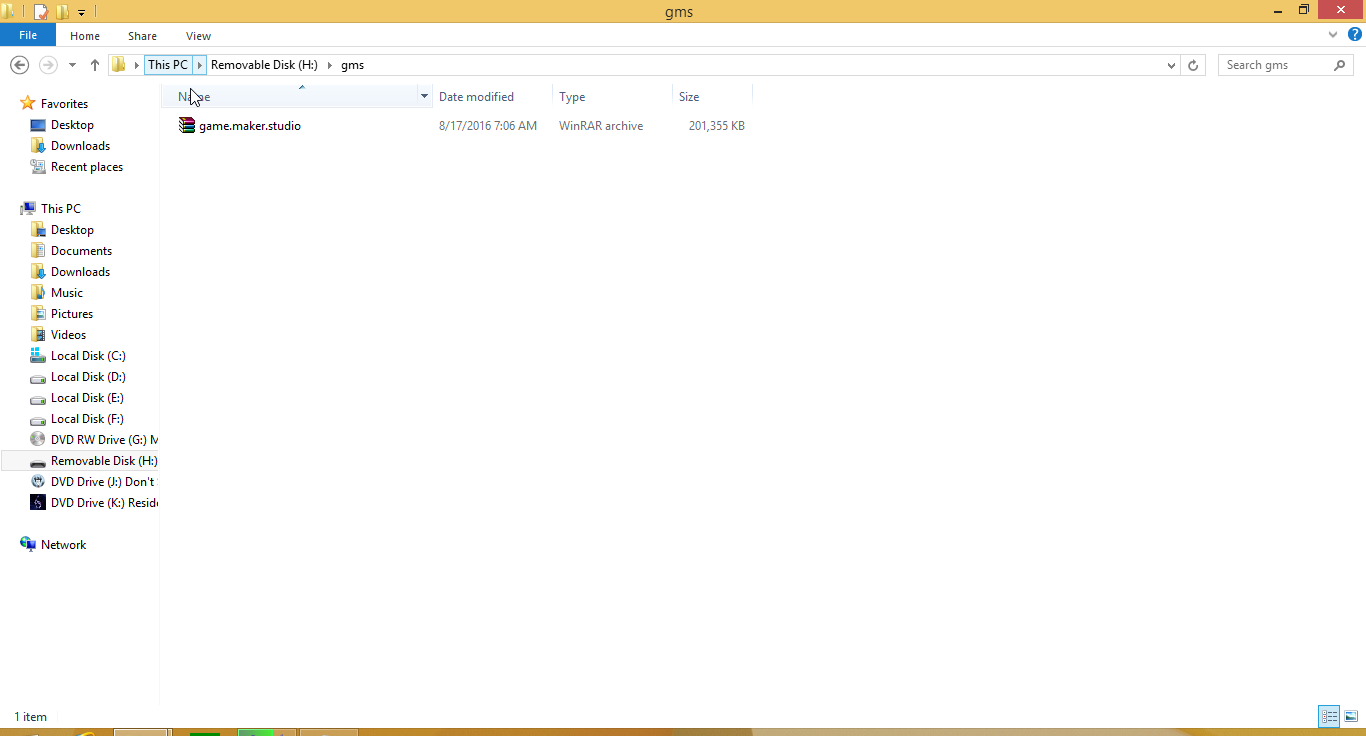Click the Local Disk (C:) drive icon
This screenshot has height=736, width=1366.
[x=38, y=356]
